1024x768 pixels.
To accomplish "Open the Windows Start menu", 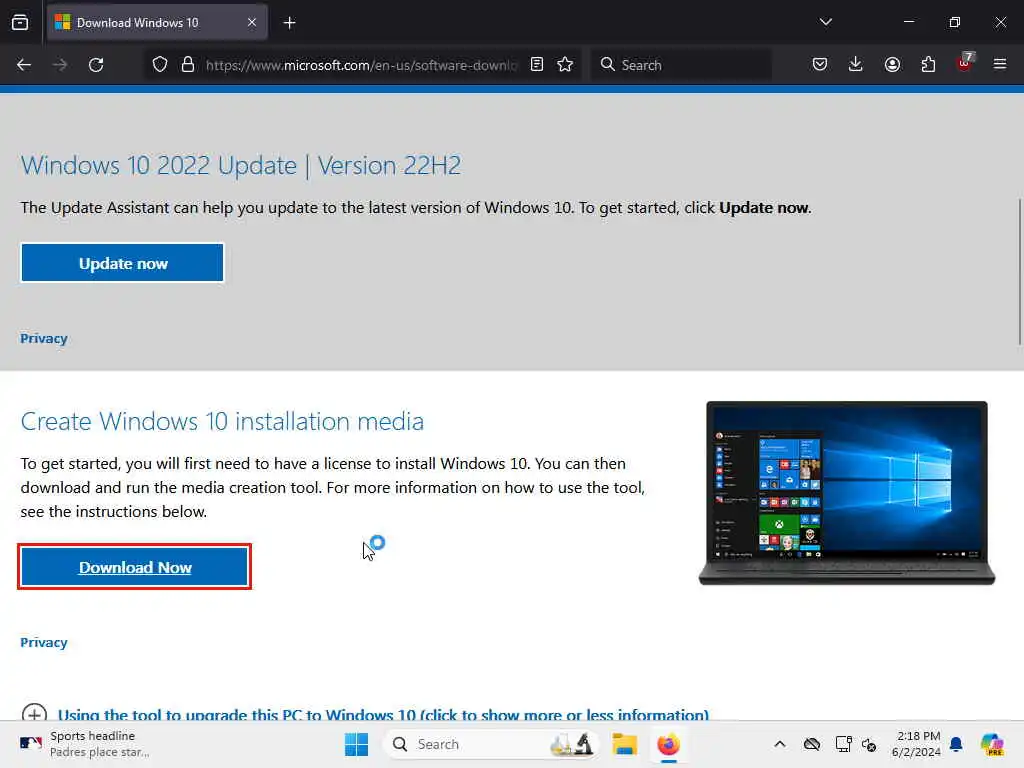I will (x=357, y=744).
